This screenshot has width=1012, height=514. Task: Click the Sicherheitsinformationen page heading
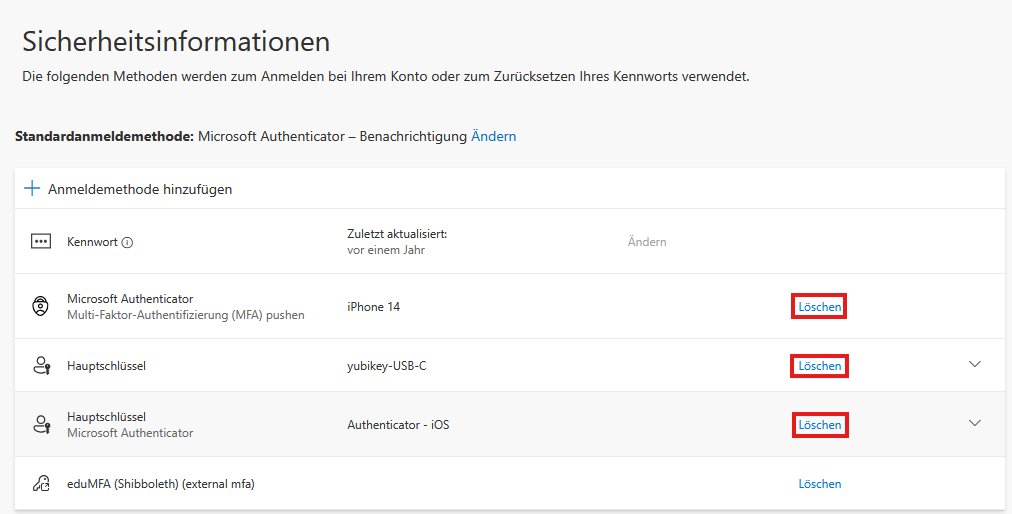click(x=176, y=42)
